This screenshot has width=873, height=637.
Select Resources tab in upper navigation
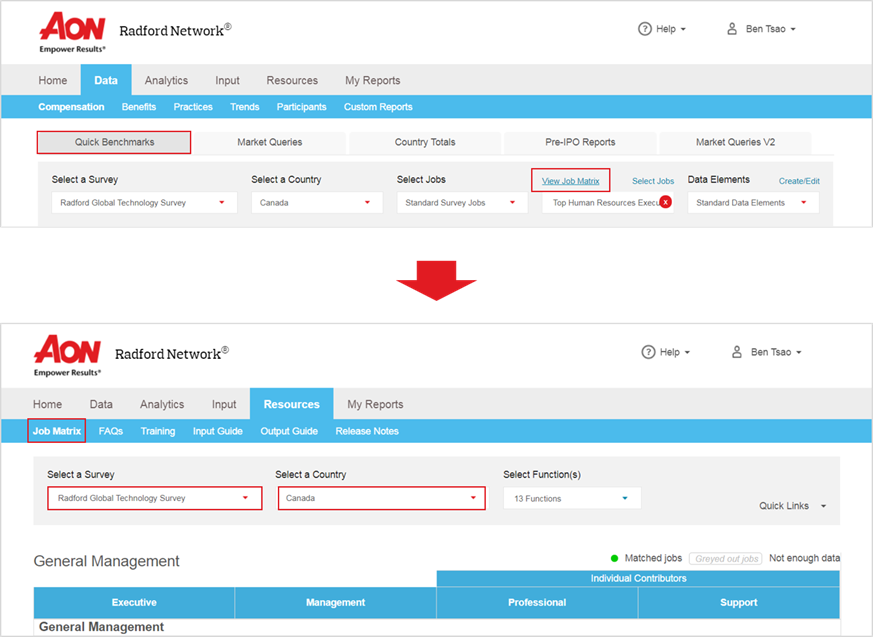(x=292, y=80)
